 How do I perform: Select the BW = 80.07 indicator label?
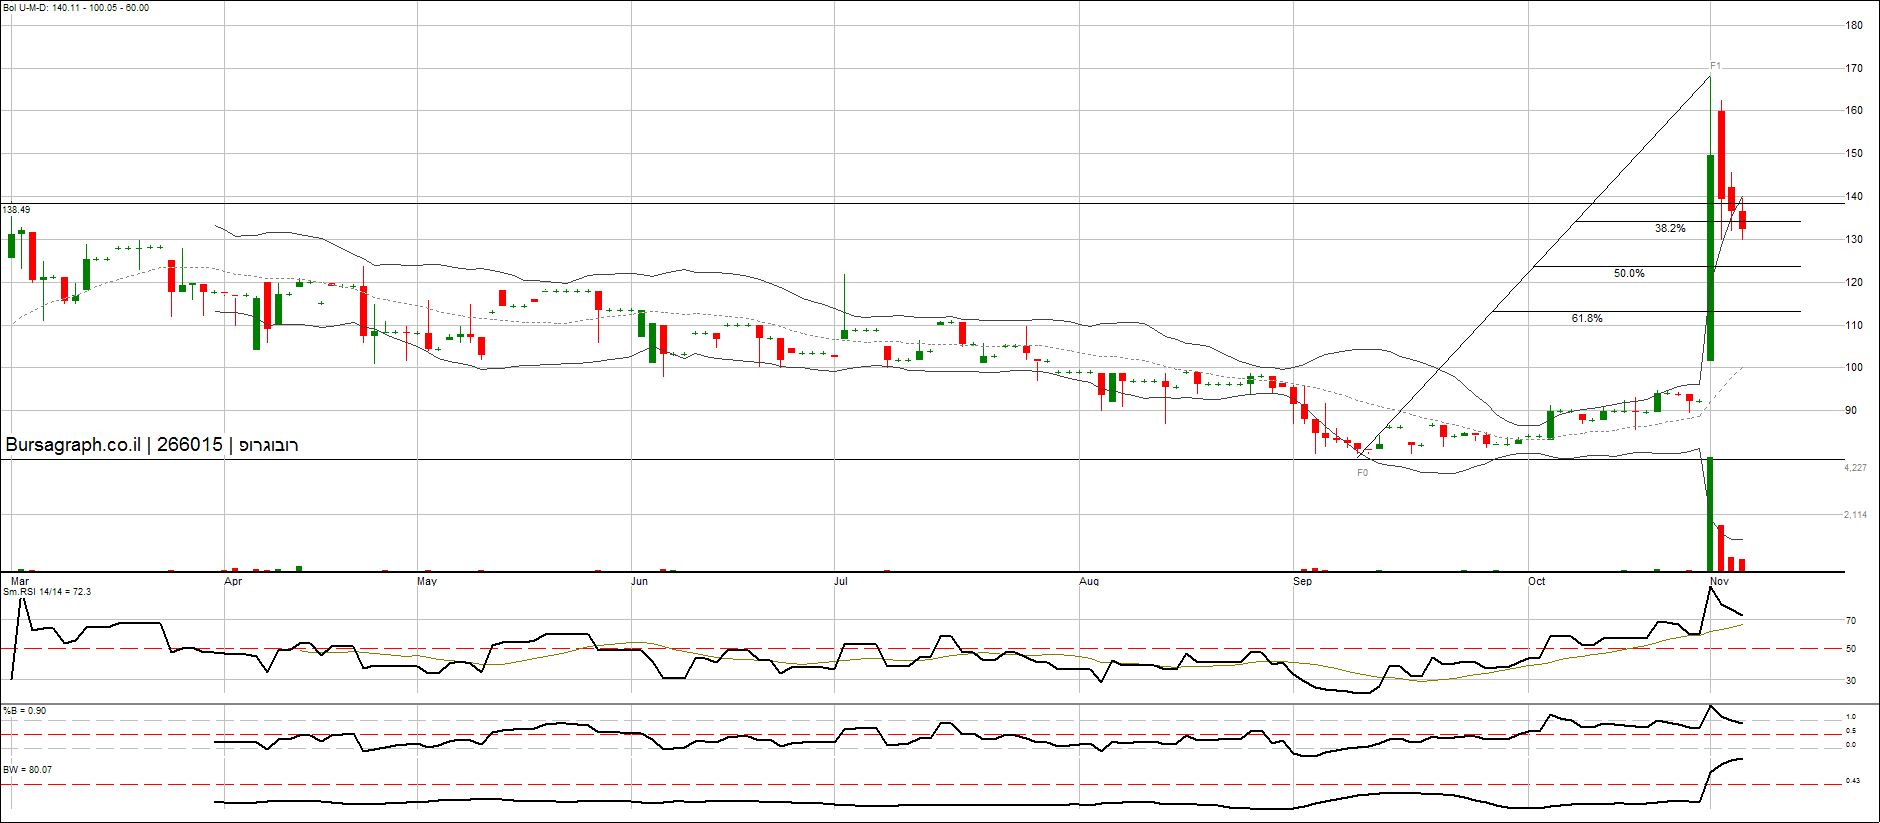27,770
